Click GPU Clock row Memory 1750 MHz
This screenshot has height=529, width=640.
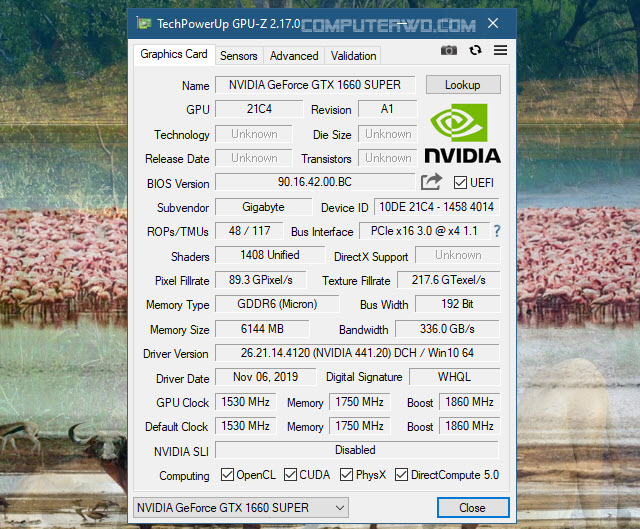pos(360,402)
